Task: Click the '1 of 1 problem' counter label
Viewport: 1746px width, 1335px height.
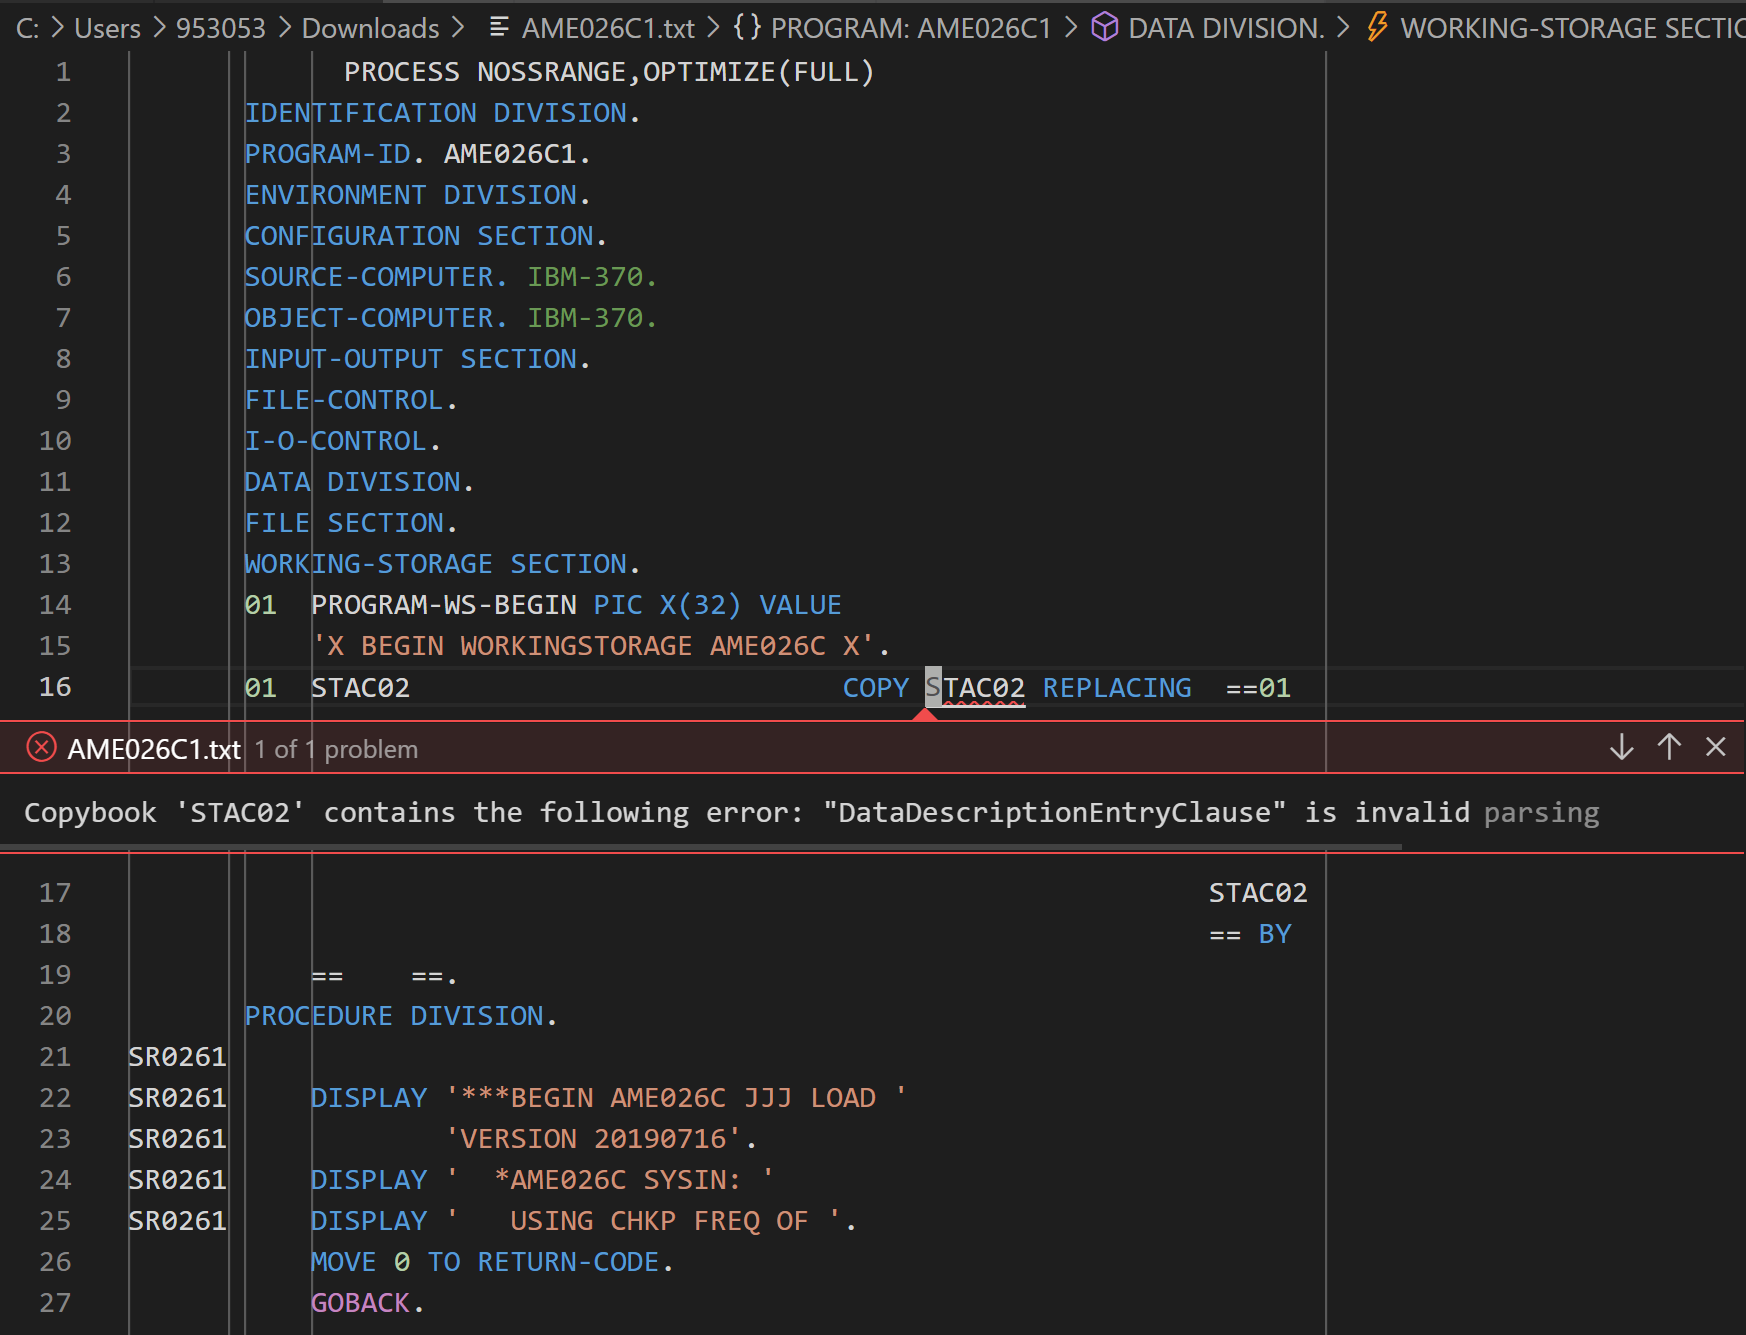Action: [x=336, y=749]
